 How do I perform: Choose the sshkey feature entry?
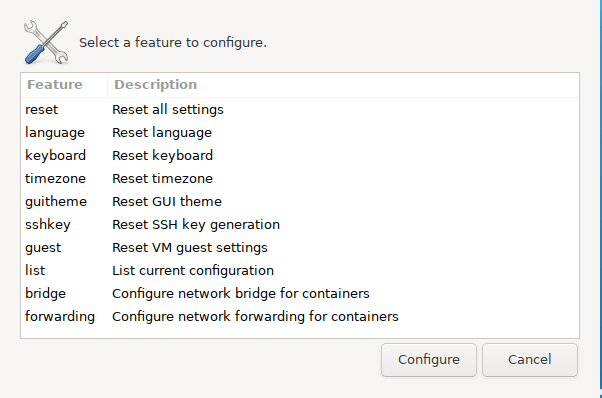(x=300, y=225)
